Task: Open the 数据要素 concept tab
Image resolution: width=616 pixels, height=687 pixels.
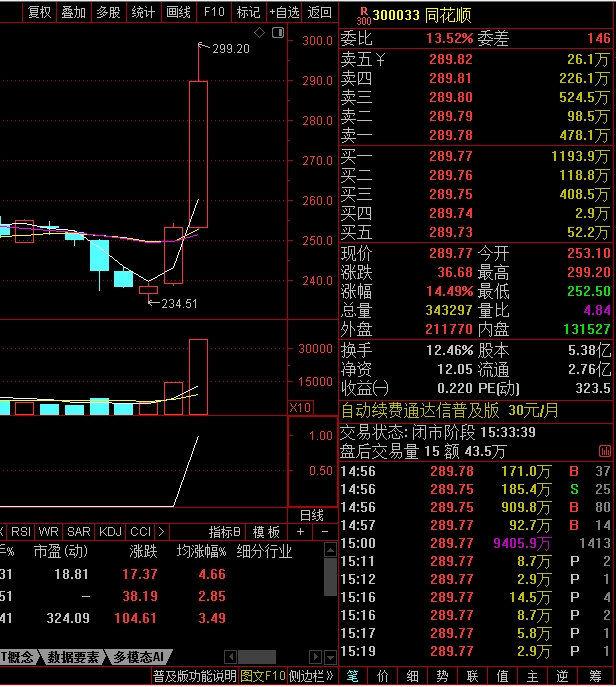Action: pos(73,657)
